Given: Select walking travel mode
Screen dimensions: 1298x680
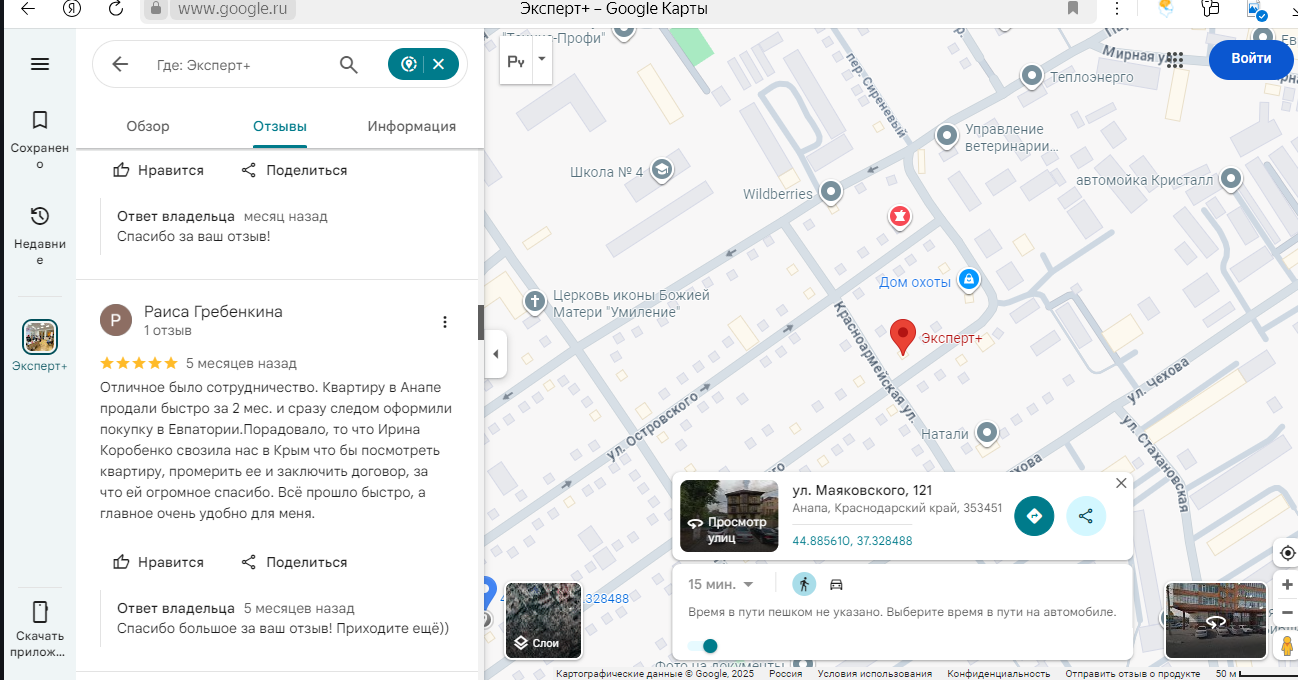Looking at the screenshot, I should click(x=804, y=584).
